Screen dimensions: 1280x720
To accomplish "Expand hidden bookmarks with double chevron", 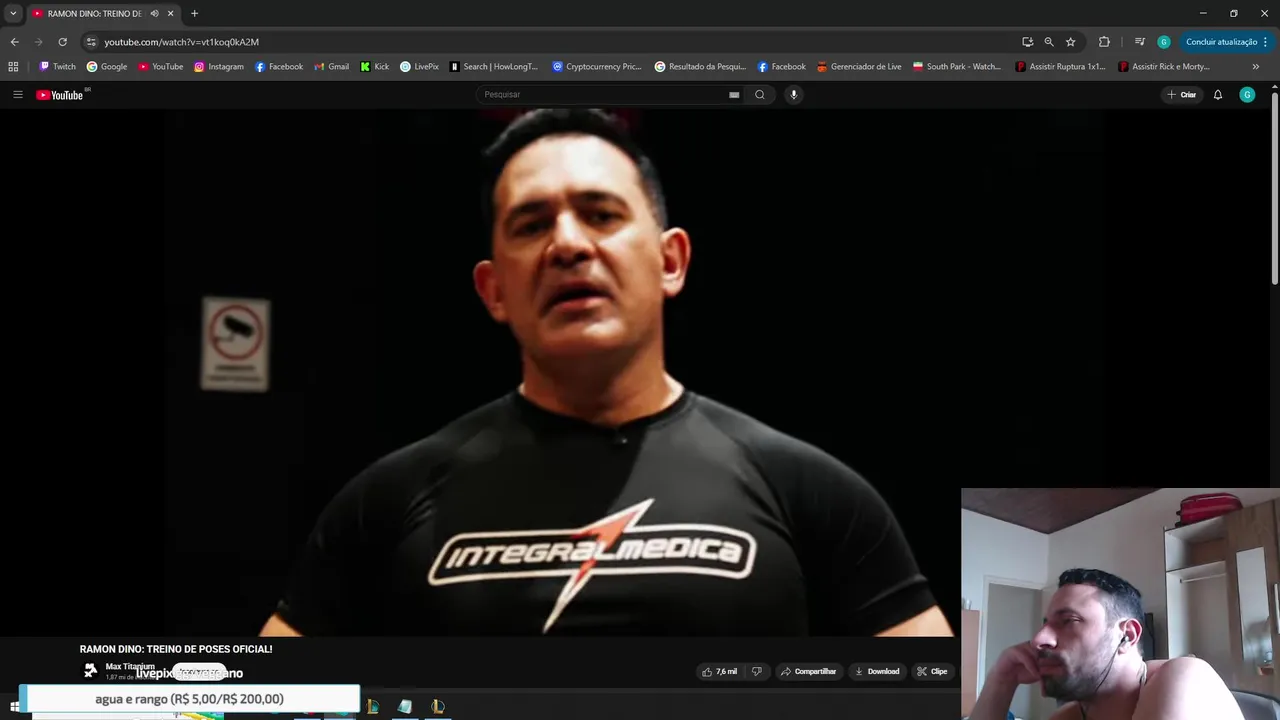I will point(1255,67).
